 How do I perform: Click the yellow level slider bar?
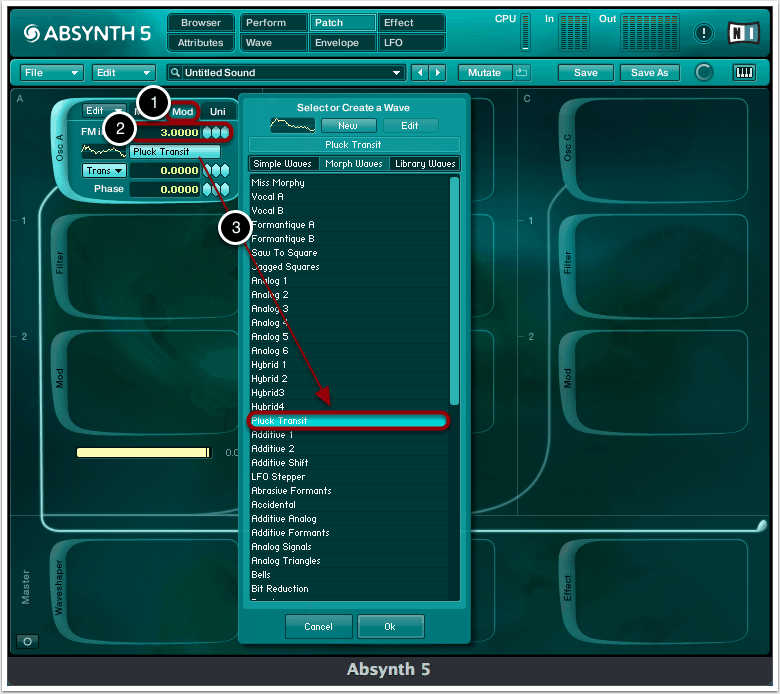(143, 453)
